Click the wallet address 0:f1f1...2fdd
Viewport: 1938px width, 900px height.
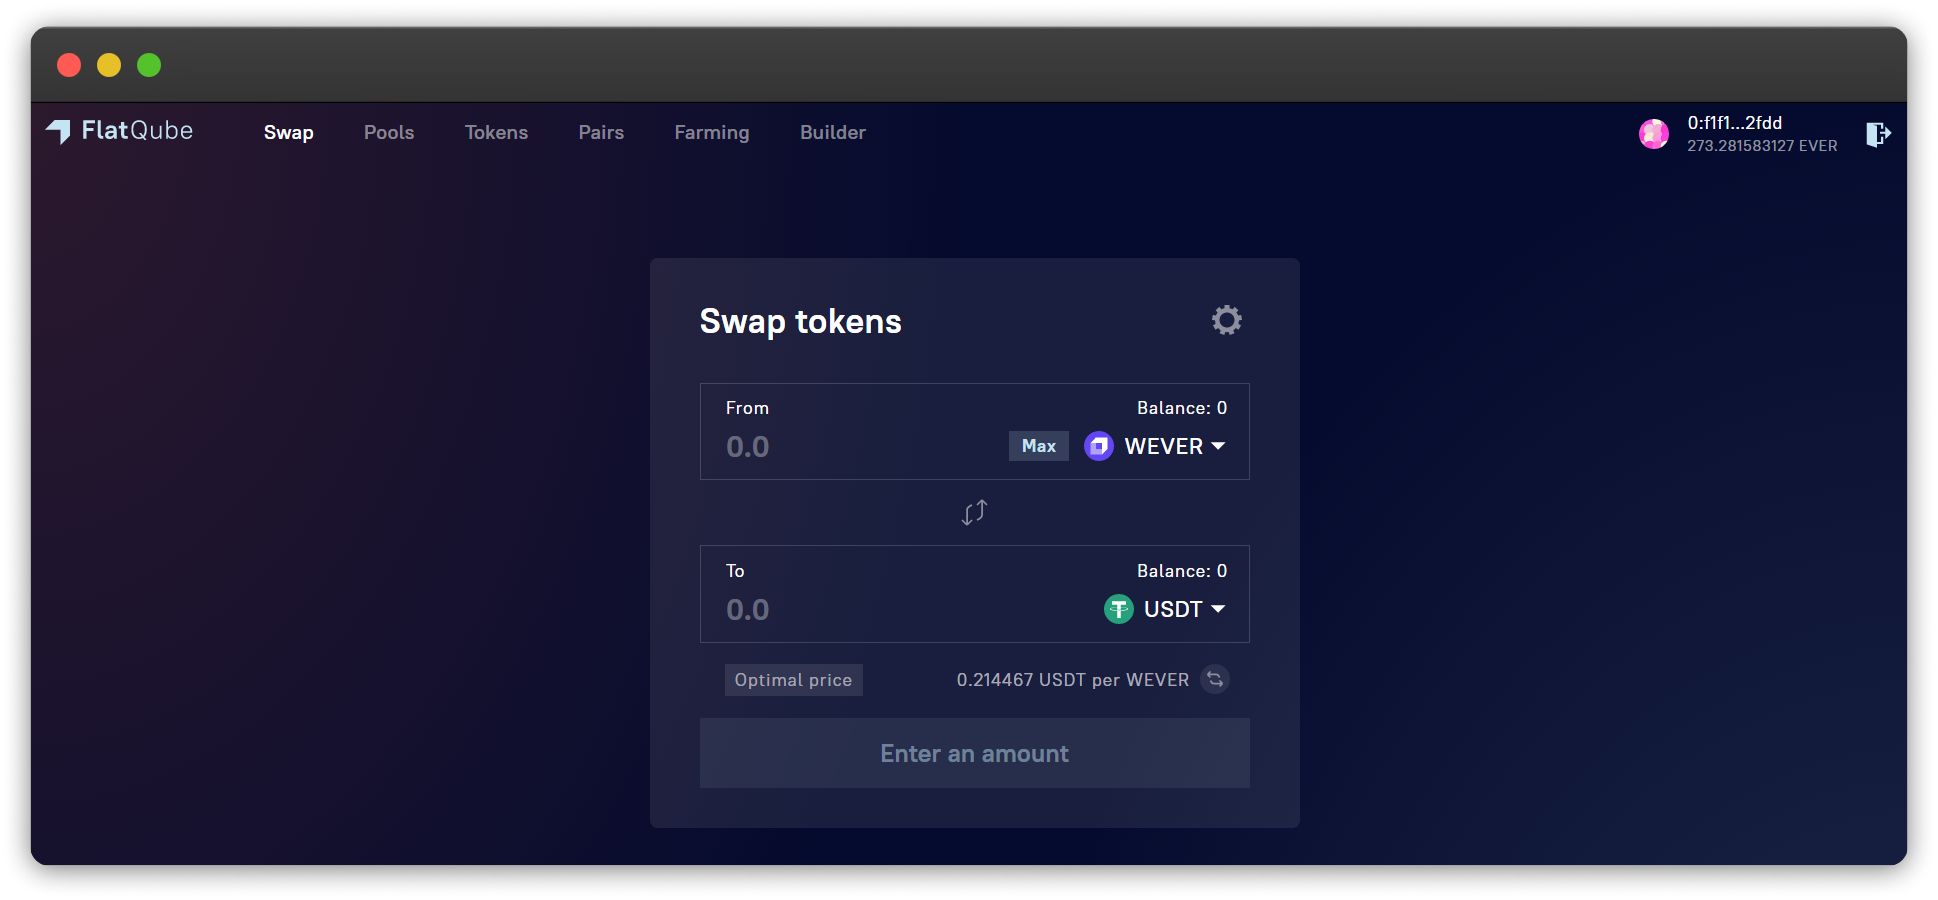[1734, 123]
